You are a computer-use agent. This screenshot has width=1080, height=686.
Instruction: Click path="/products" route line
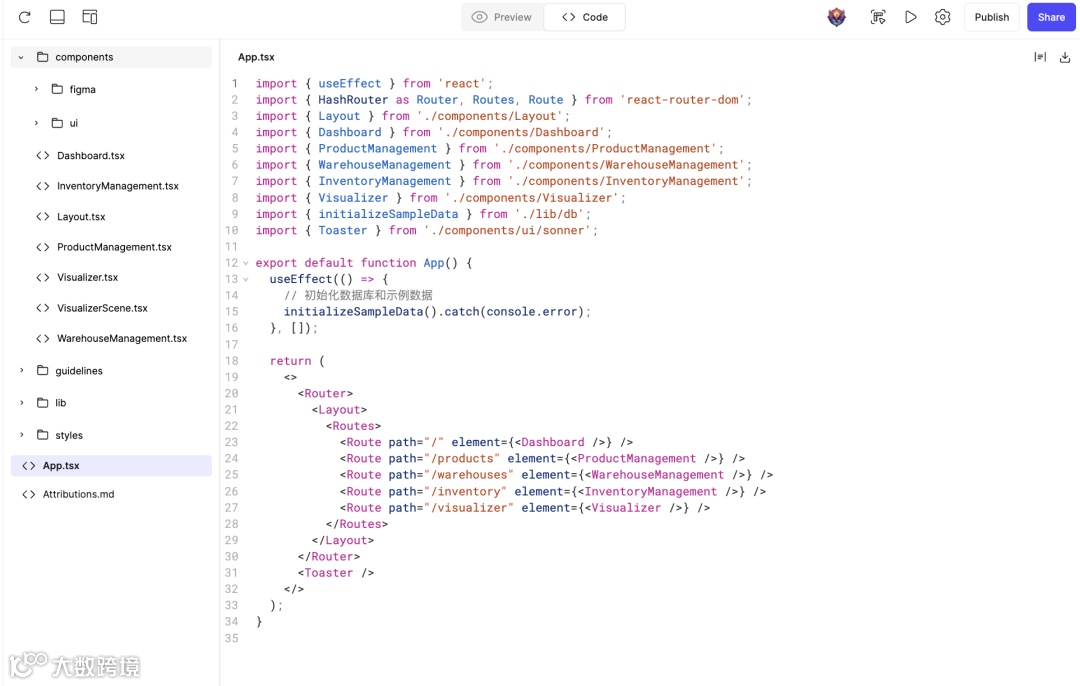coord(444,459)
